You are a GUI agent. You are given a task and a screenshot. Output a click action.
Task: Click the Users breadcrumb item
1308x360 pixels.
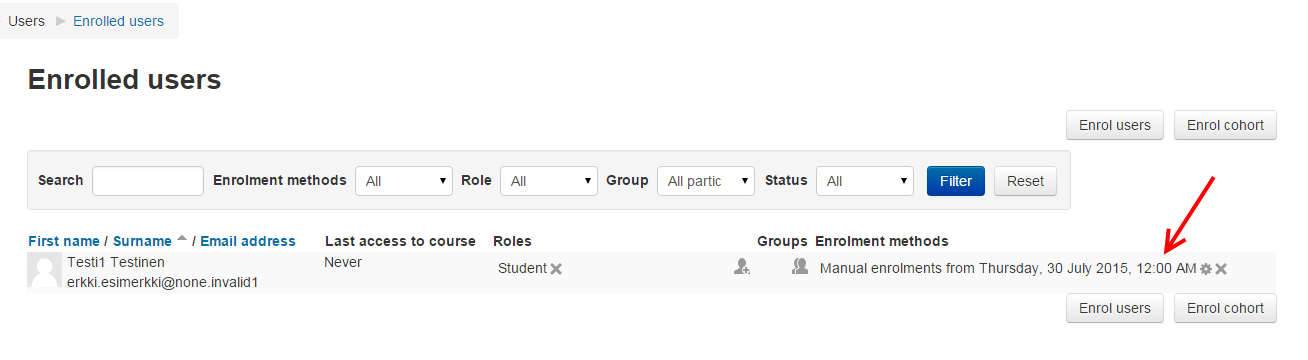click(26, 21)
